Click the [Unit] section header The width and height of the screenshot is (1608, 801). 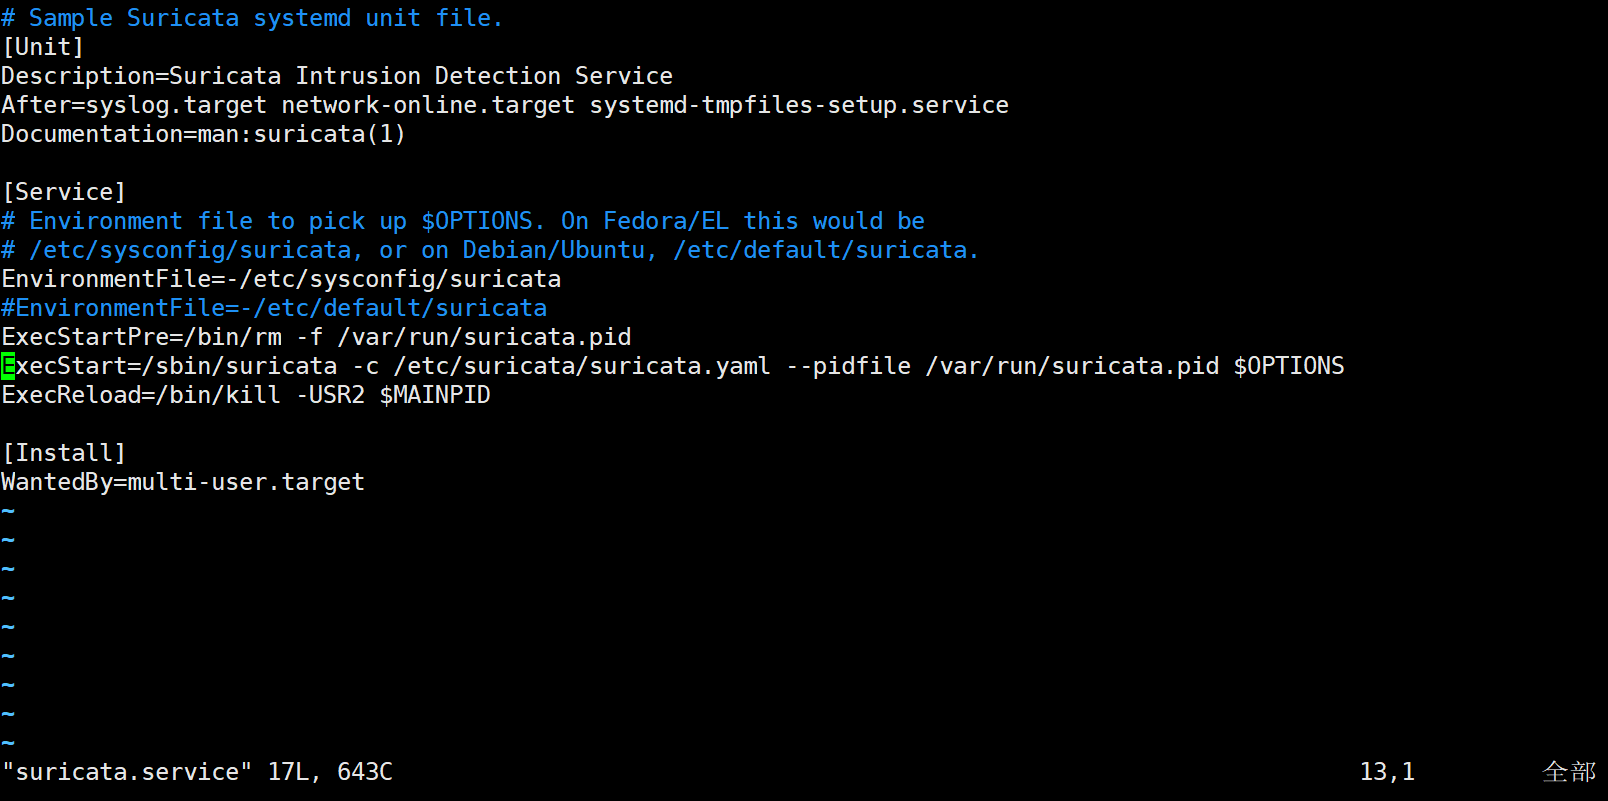pos(43,47)
